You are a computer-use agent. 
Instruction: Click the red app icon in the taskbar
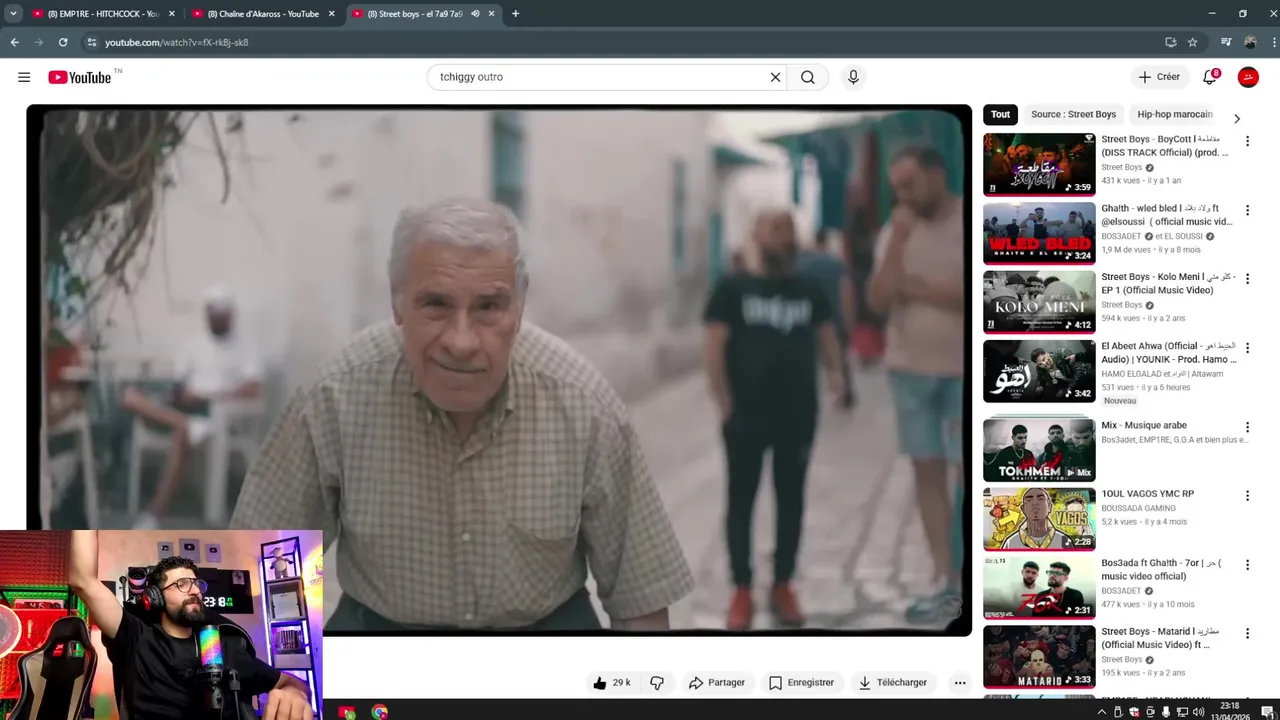pos(347,712)
